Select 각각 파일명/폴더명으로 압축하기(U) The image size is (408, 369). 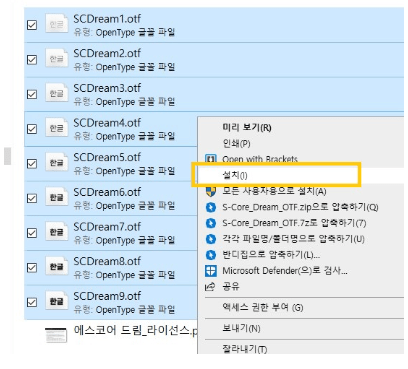pyautogui.click(x=293, y=239)
